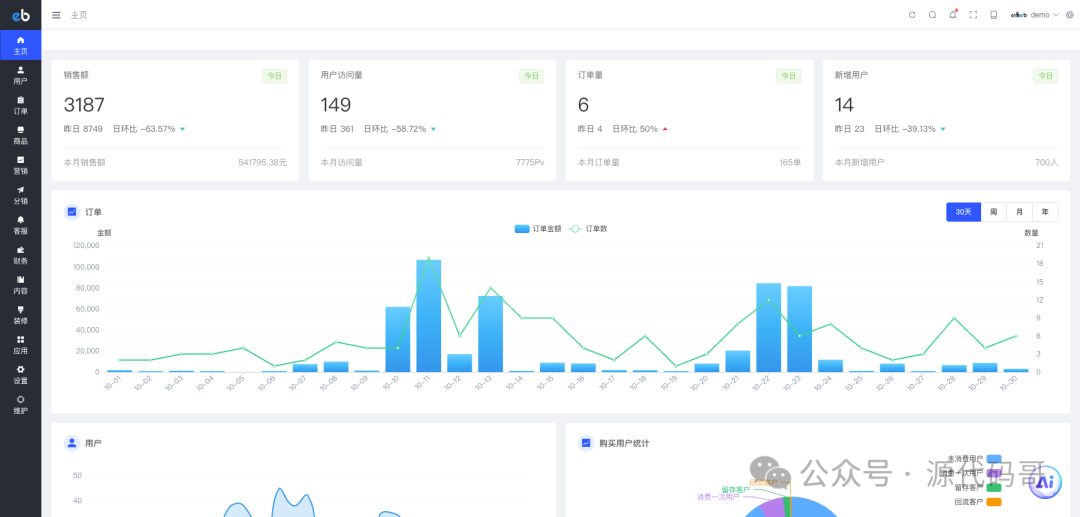The height and width of the screenshot is (517, 1080).
Task: Toggle 回流客户 legend in pie chart
Action: (993, 502)
